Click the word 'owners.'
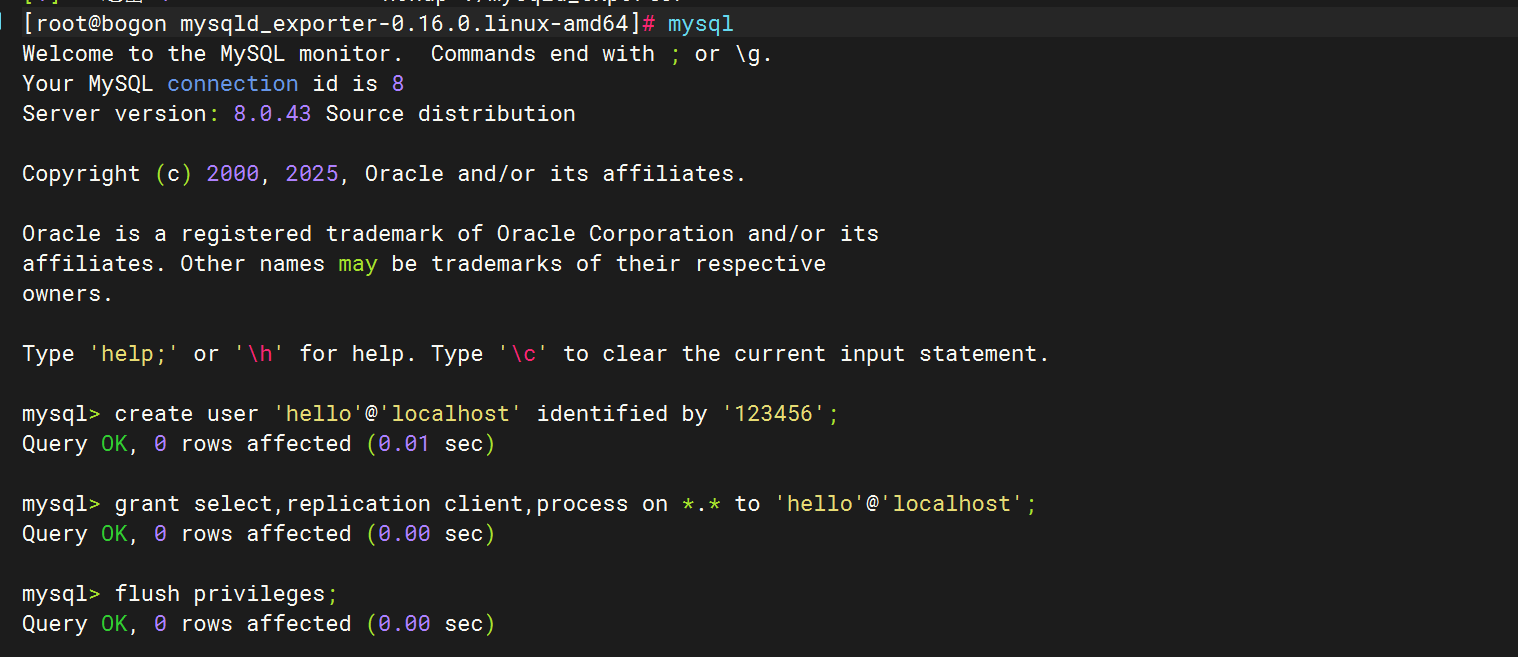 click(x=68, y=294)
